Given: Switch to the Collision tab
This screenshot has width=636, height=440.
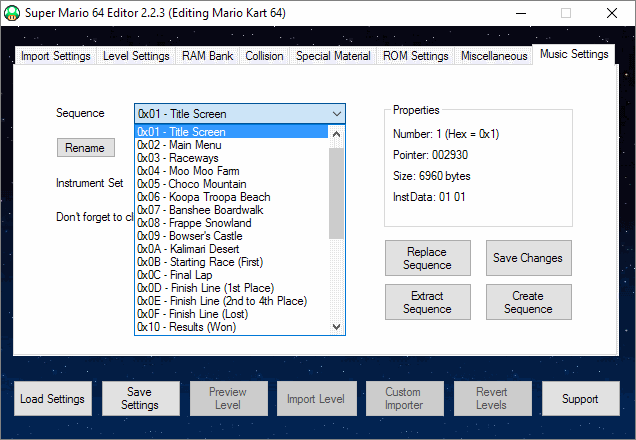Looking at the screenshot, I should point(264,56).
